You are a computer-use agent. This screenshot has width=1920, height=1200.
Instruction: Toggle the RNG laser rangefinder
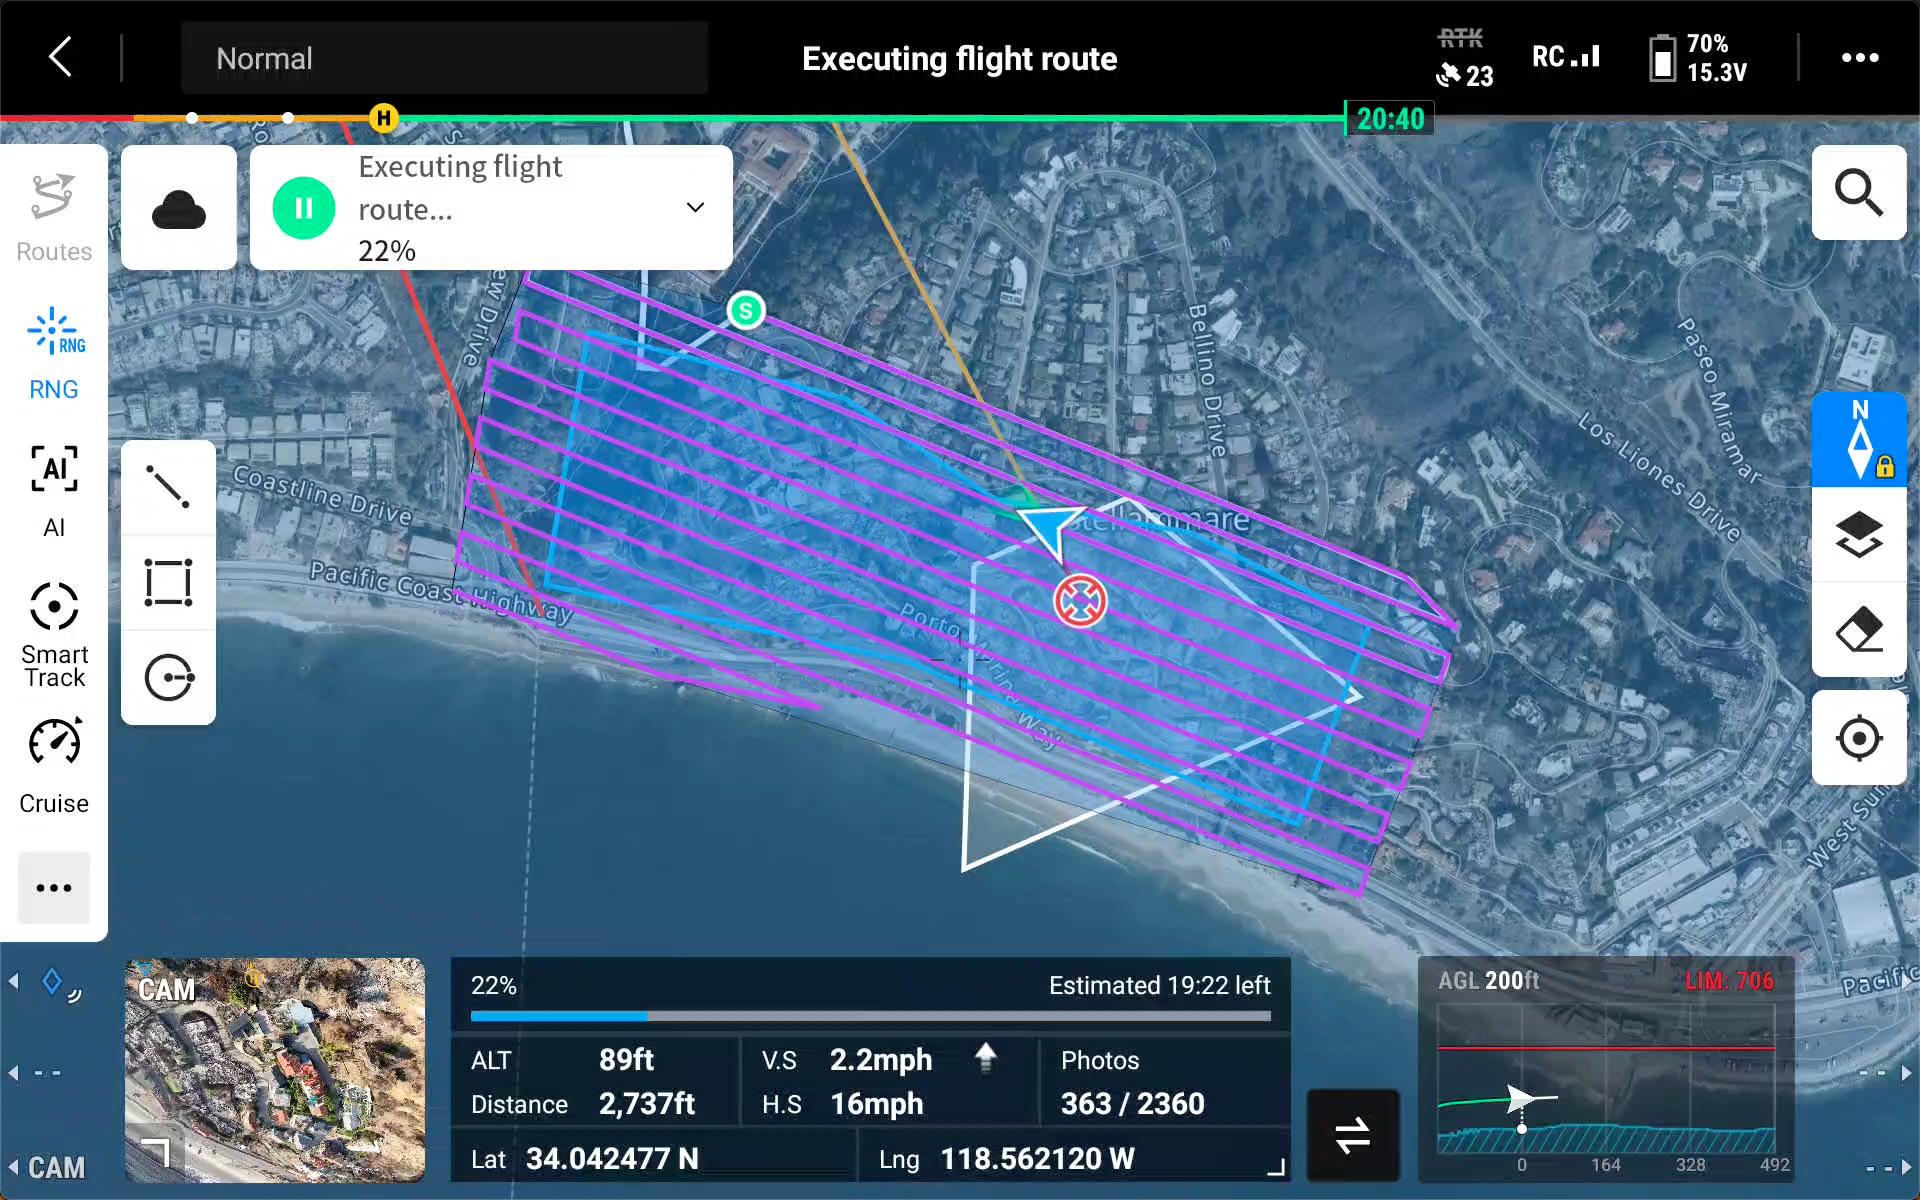(x=54, y=353)
